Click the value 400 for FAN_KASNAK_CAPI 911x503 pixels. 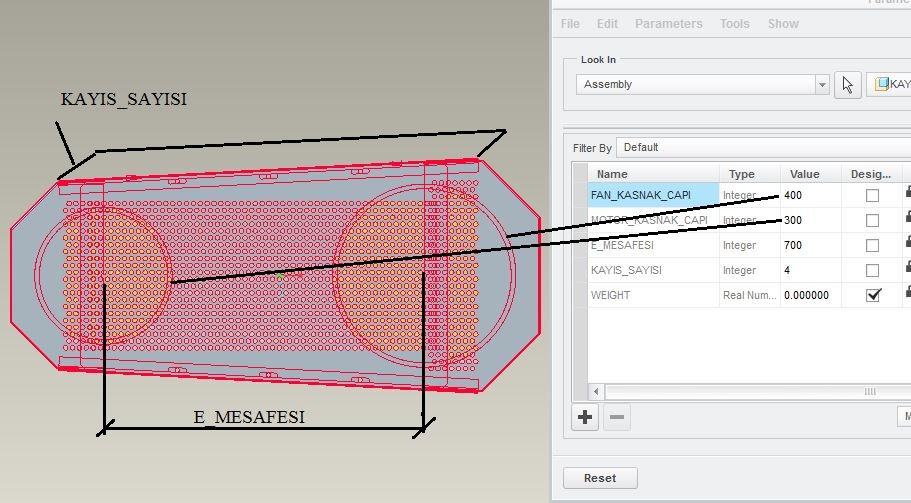tap(811, 195)
